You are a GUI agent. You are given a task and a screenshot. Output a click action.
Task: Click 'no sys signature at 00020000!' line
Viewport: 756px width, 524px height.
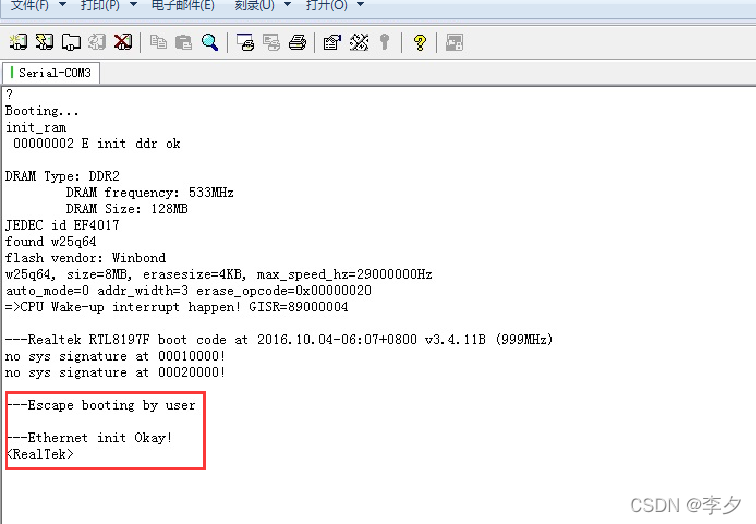(x=115, y=373)
